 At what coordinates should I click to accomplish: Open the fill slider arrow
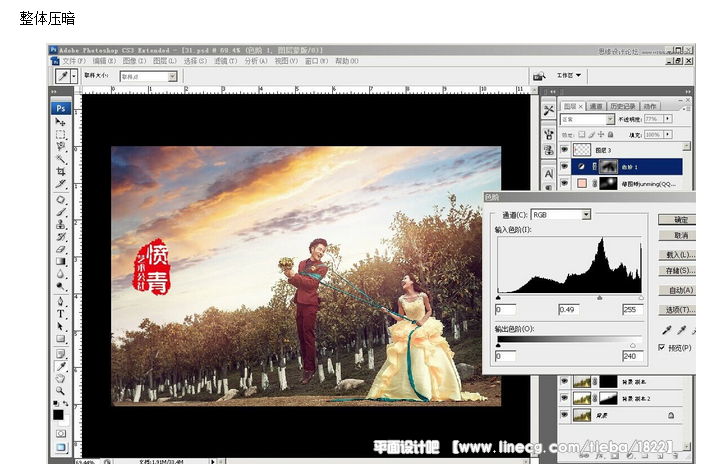click(x=668, y=134)
